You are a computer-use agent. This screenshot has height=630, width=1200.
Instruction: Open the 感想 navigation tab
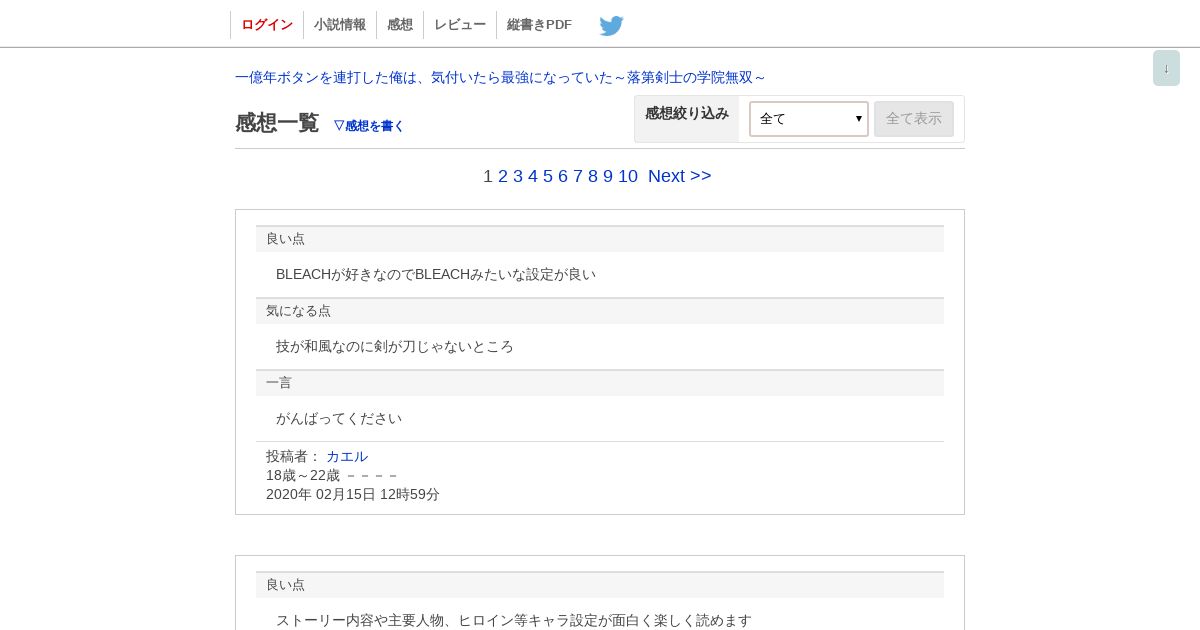(400, 25)
